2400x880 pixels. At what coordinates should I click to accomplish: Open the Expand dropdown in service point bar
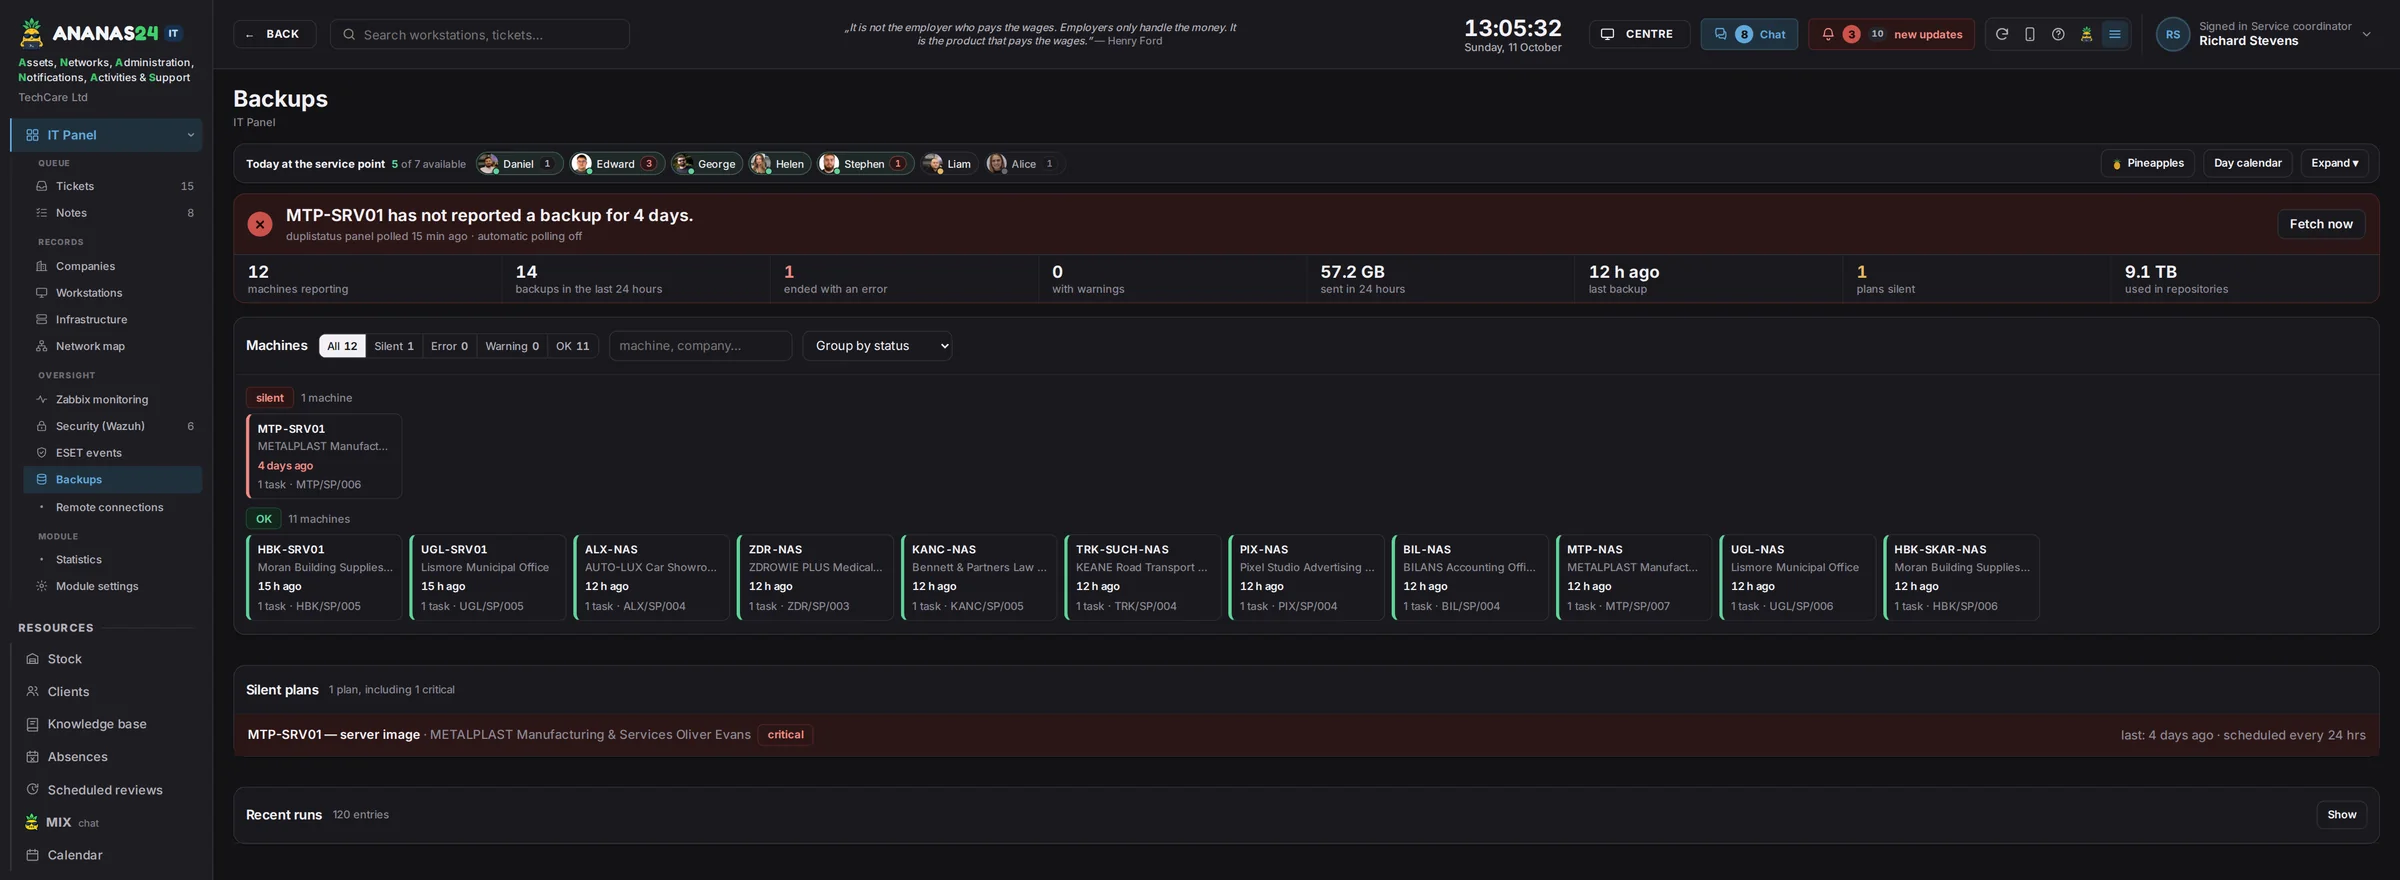[x=2334, y=163]
